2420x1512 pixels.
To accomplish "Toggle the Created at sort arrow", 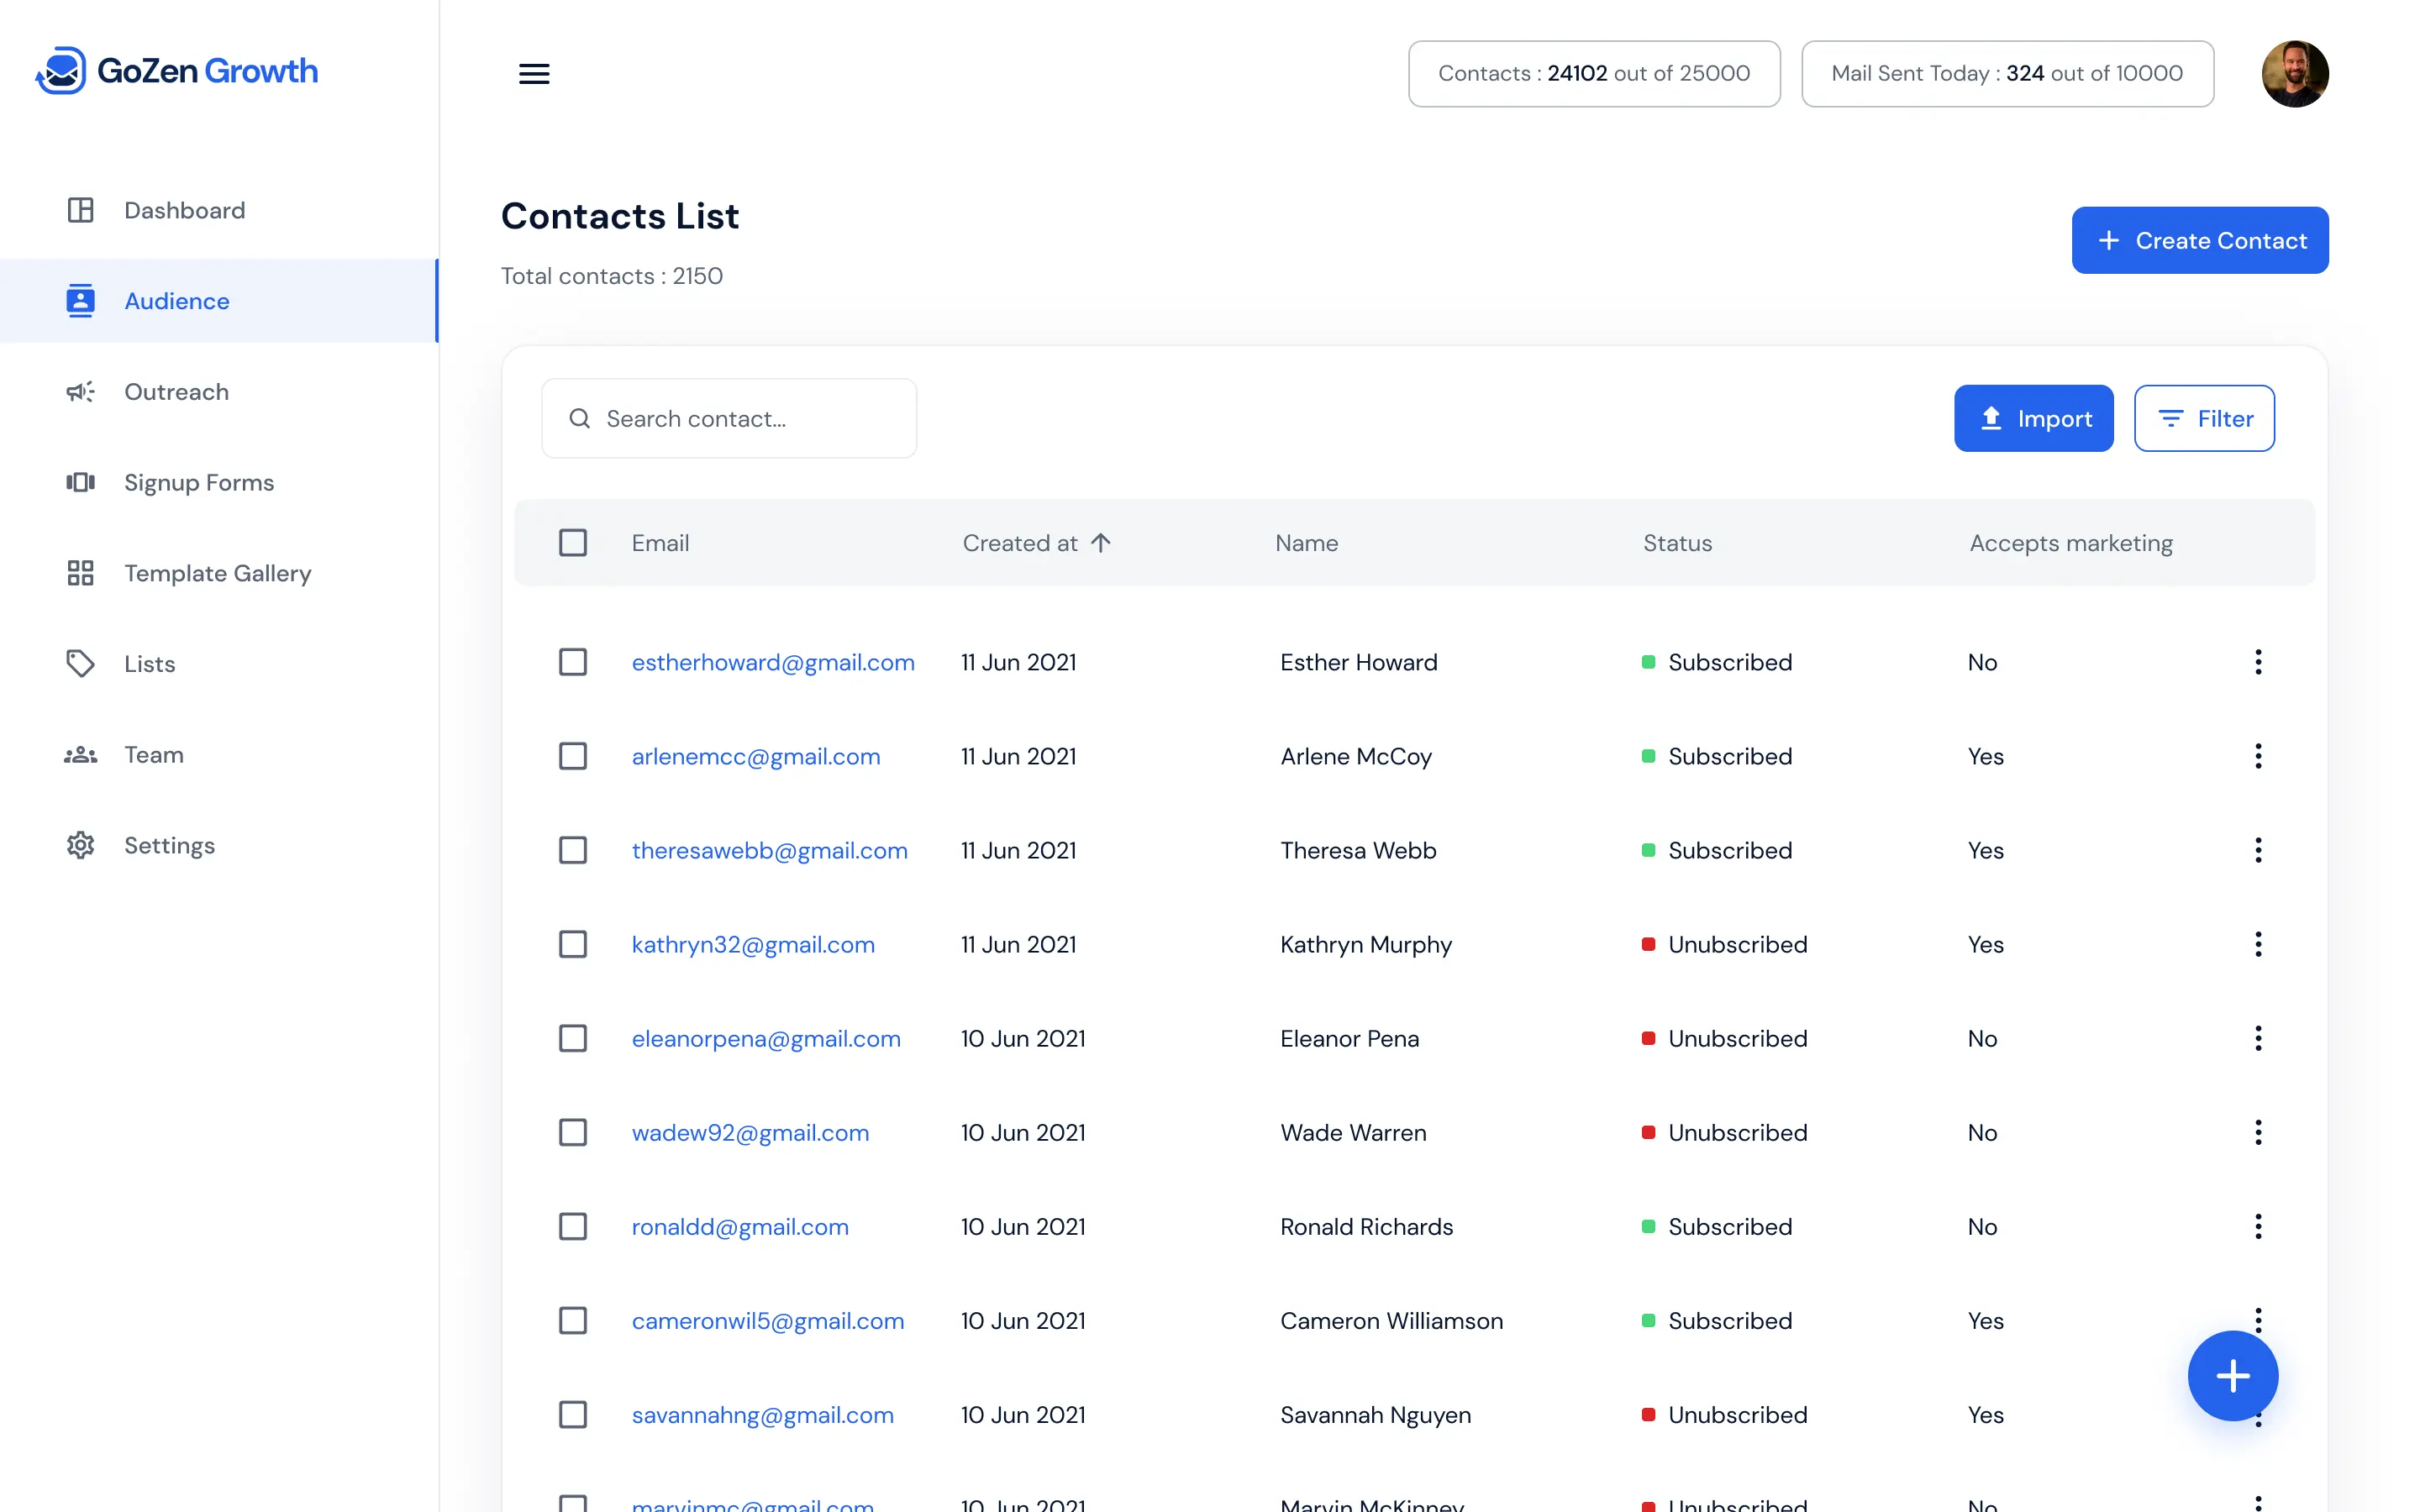I will coord(1102,542).
